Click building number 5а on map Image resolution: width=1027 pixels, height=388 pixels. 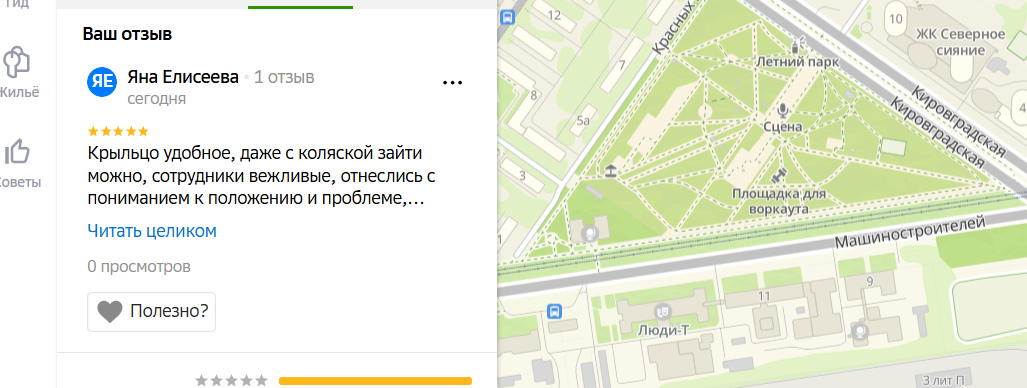(x=584, y=121)
